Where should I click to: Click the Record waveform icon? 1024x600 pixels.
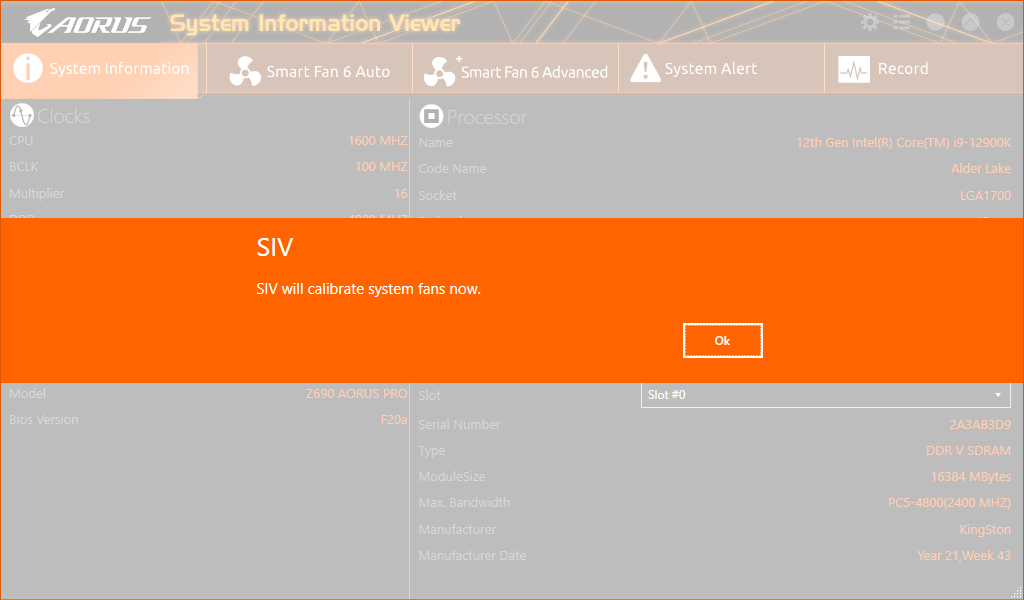(x=854, y=69)
